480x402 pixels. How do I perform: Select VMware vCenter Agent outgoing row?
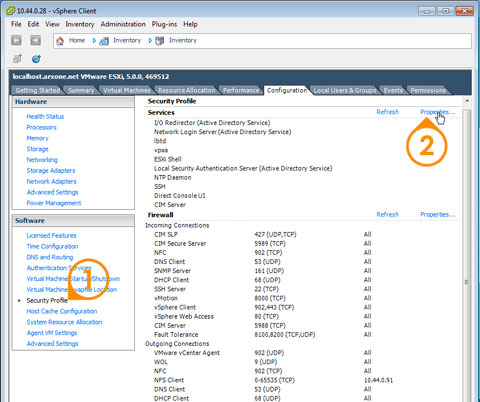point(263,353)
